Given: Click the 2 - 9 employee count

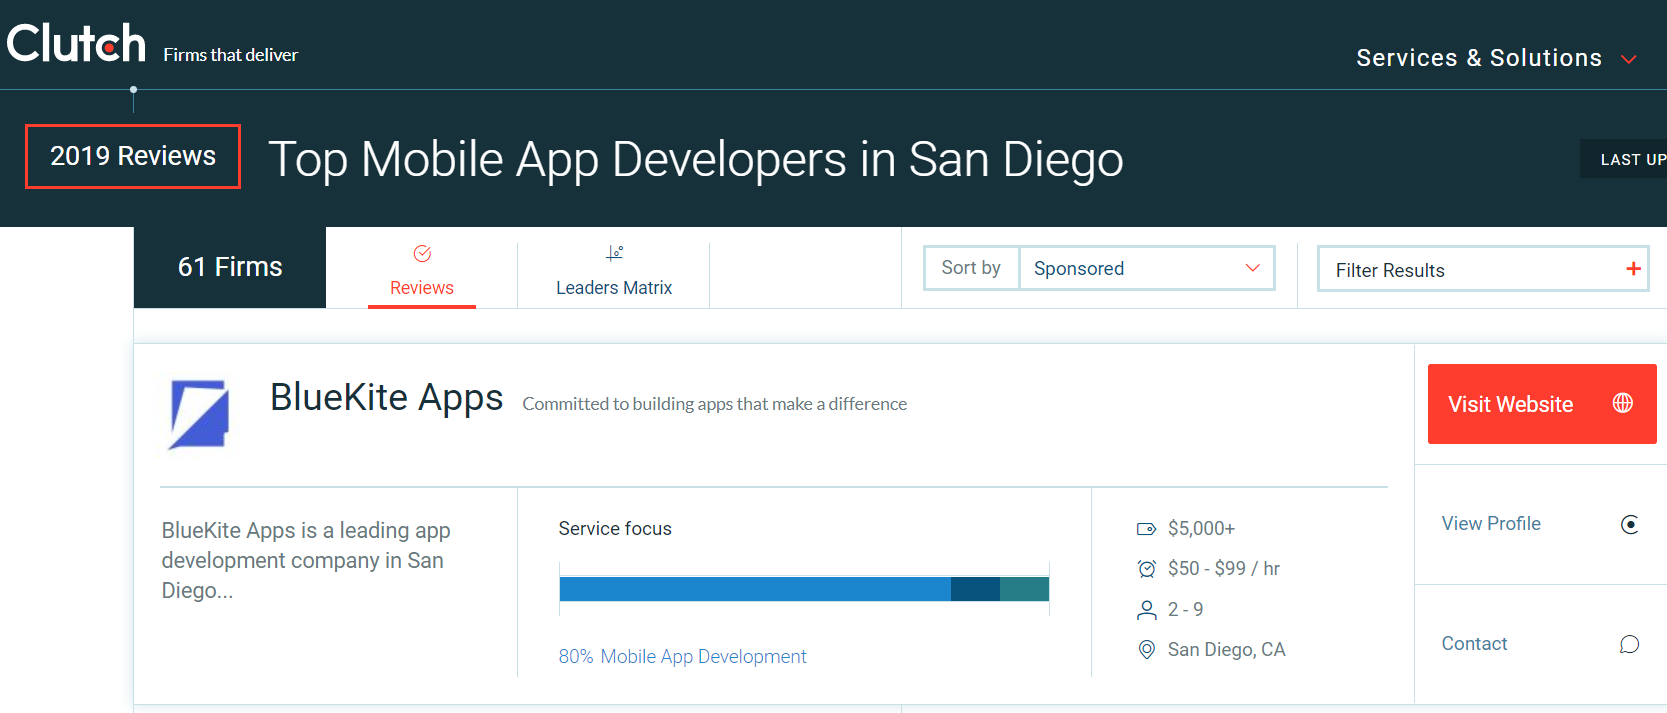Looking at the screenshot, I should (x=1185, y=610).
